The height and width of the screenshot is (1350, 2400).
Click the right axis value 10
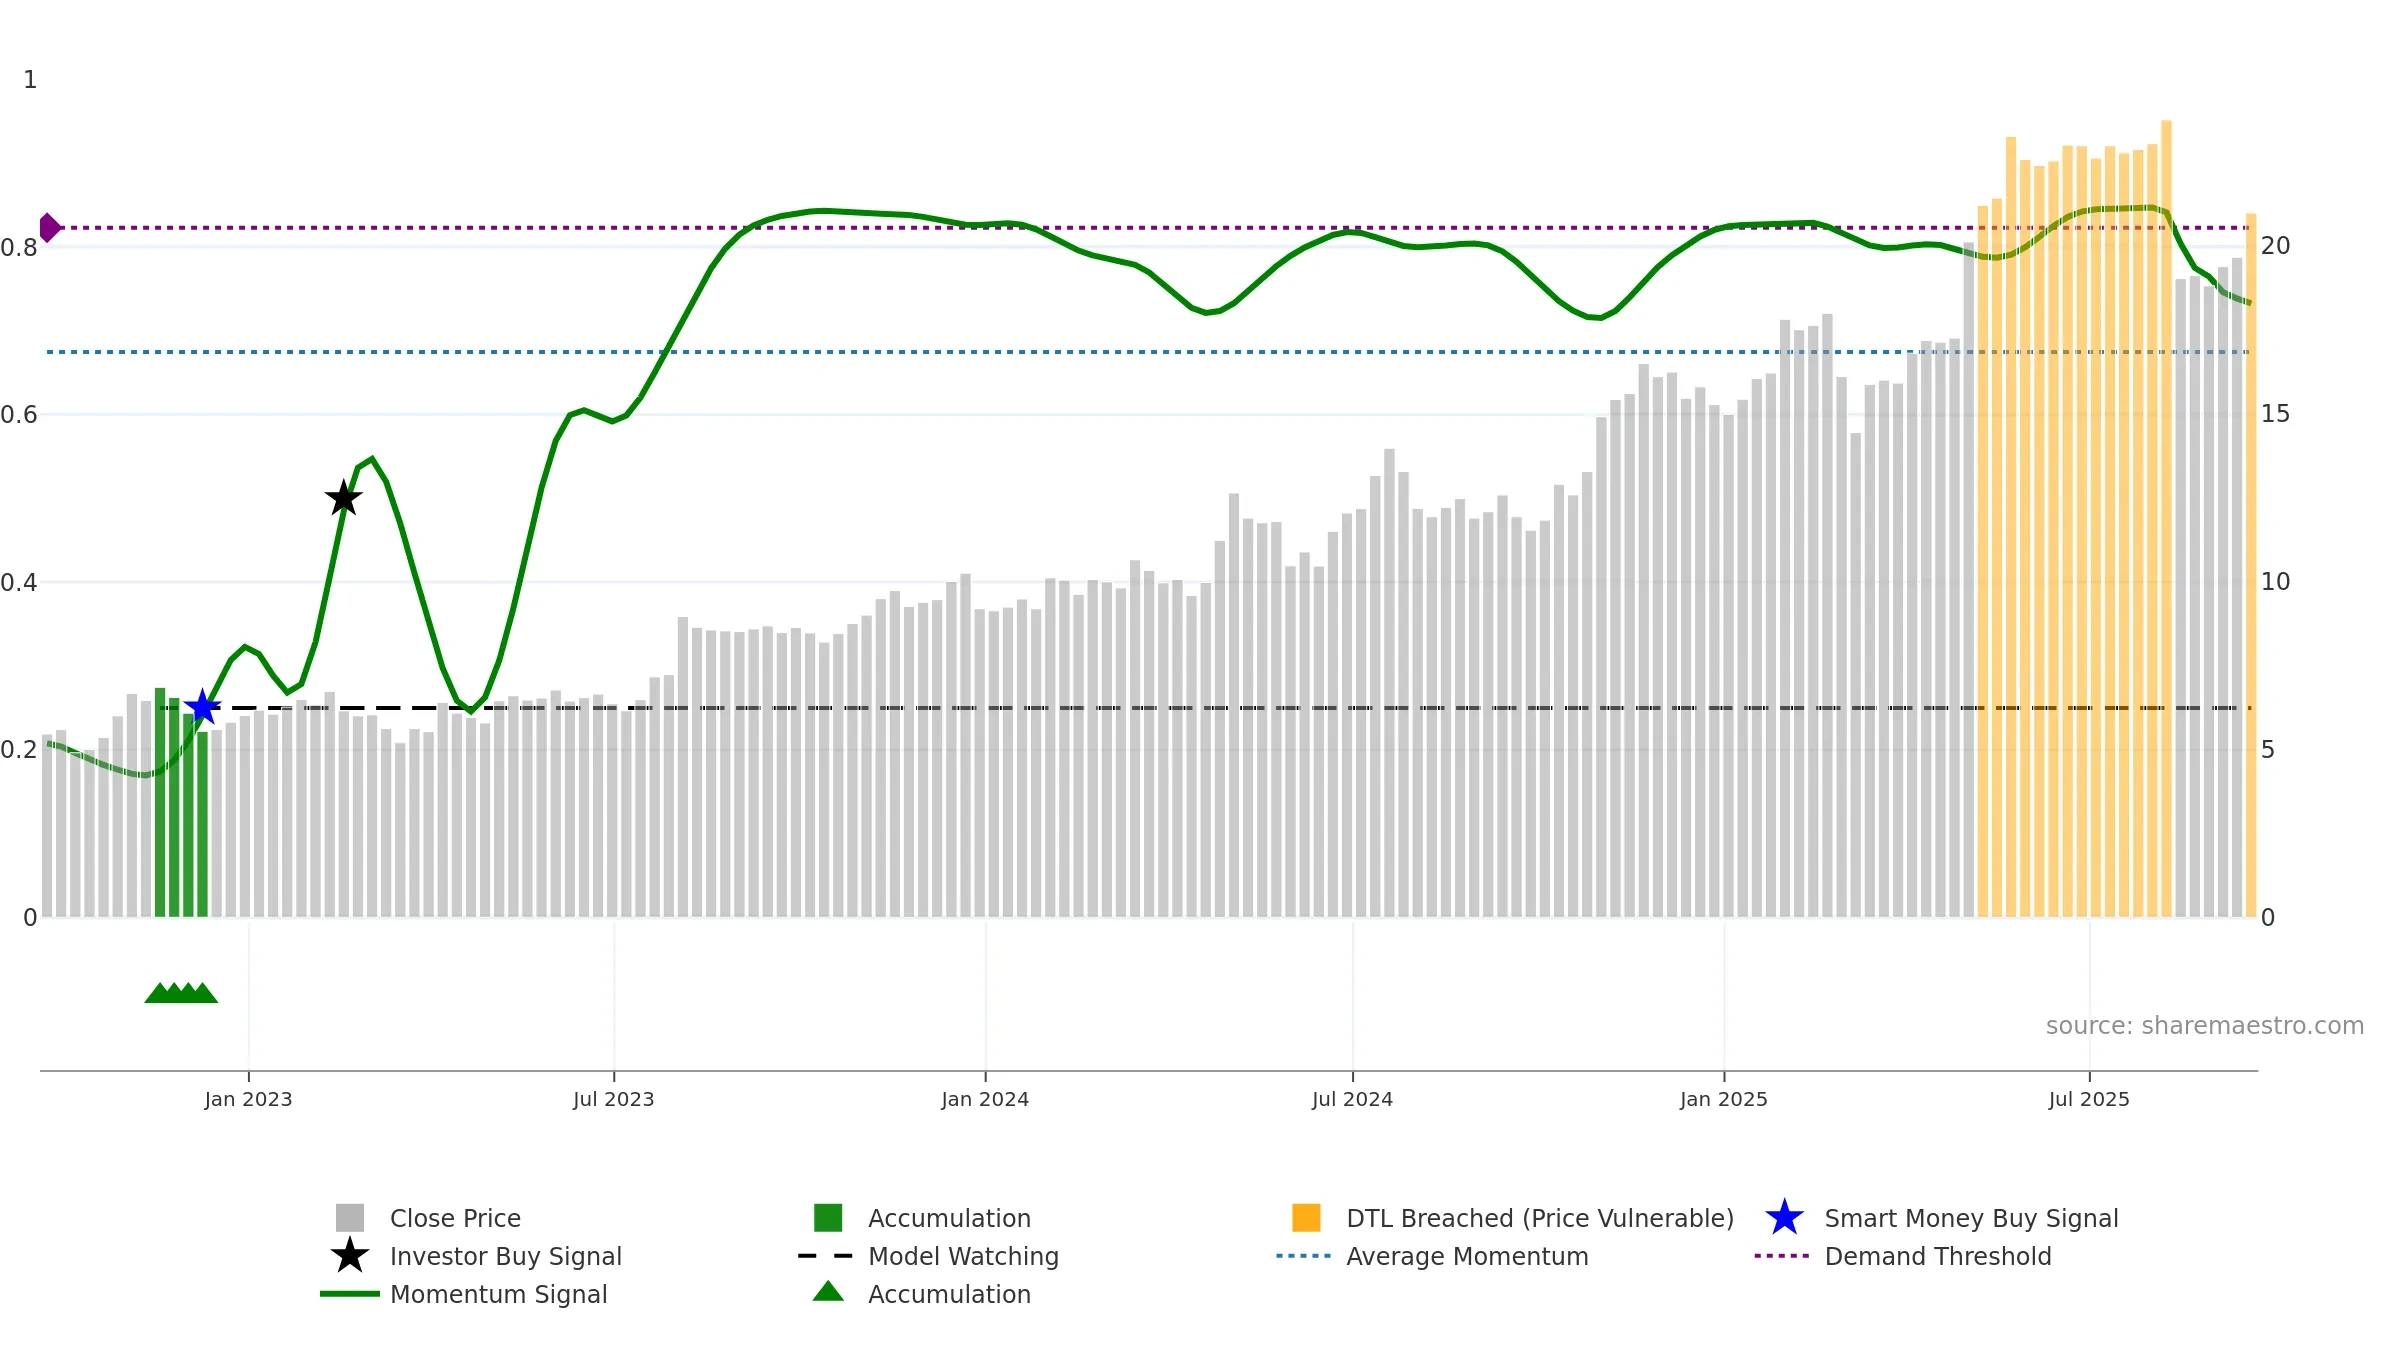(x=2275, y=581)
